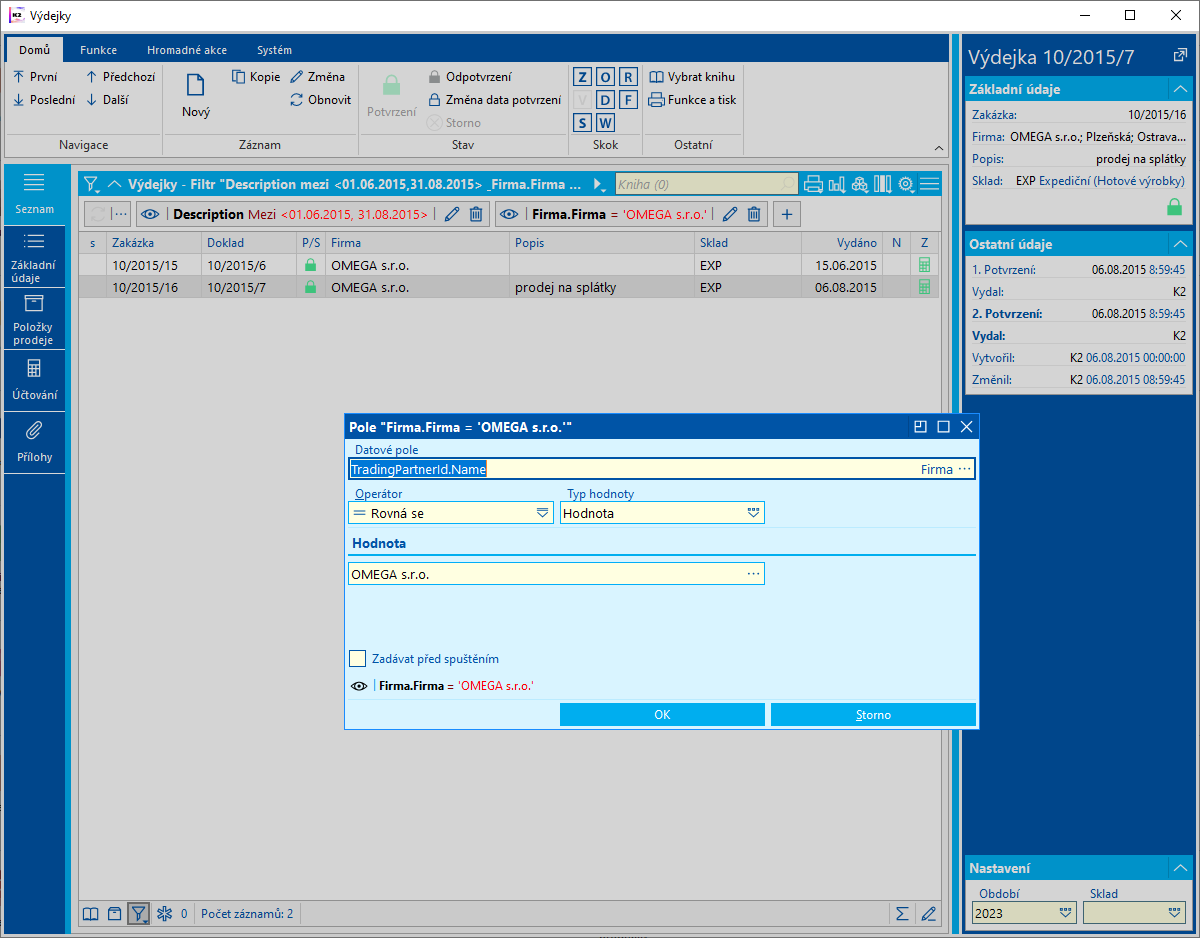The width and height of the screenshot is (1200, 938).
Task: Open the Funkce ribbon tab
Action: (x=99, y=50)
